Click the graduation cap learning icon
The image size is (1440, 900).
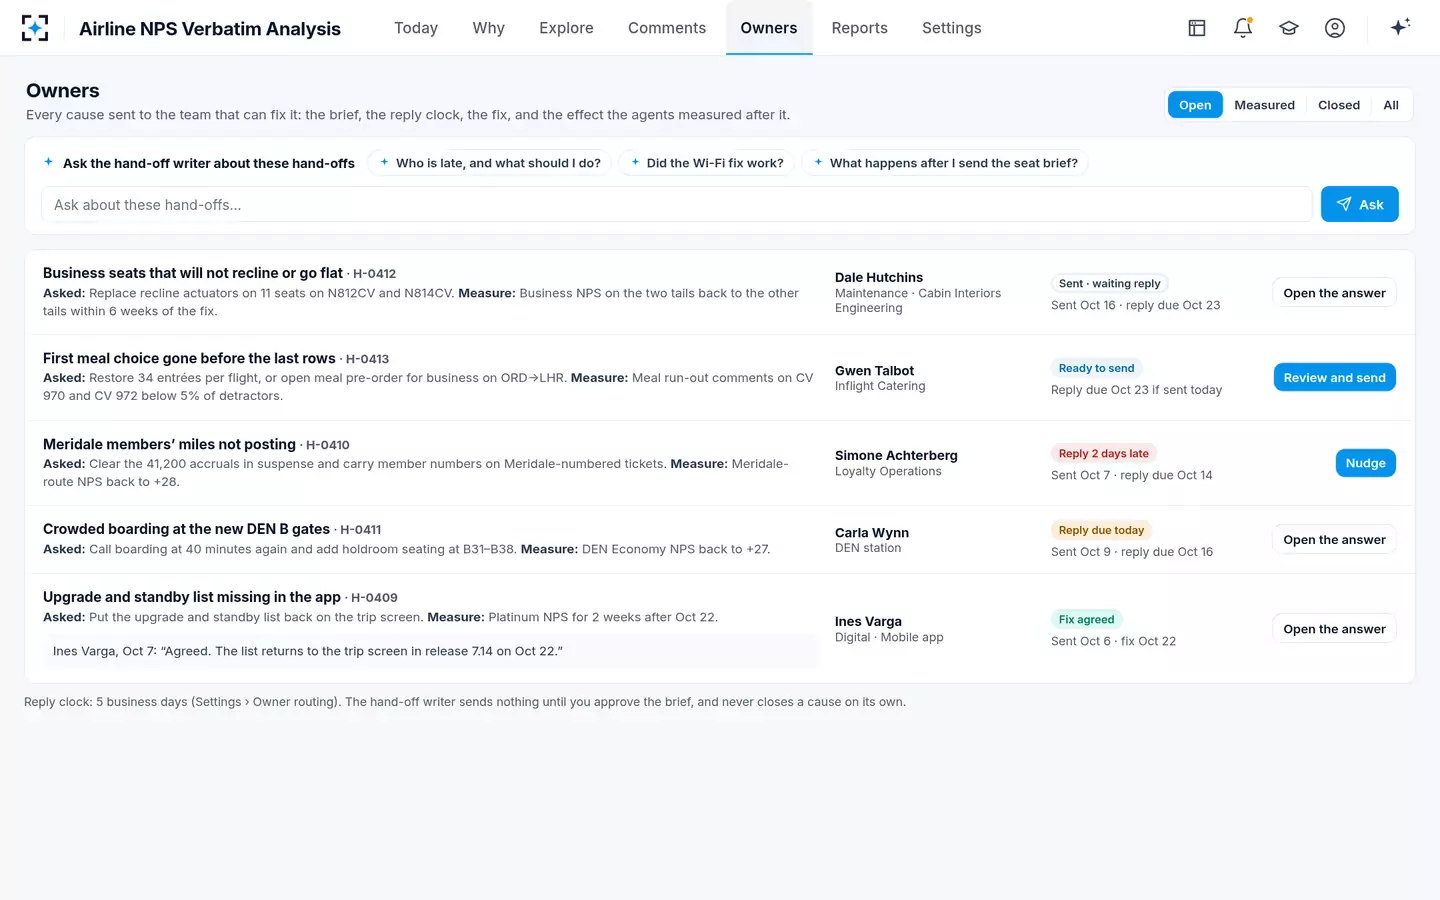(x=1289, y=28)
